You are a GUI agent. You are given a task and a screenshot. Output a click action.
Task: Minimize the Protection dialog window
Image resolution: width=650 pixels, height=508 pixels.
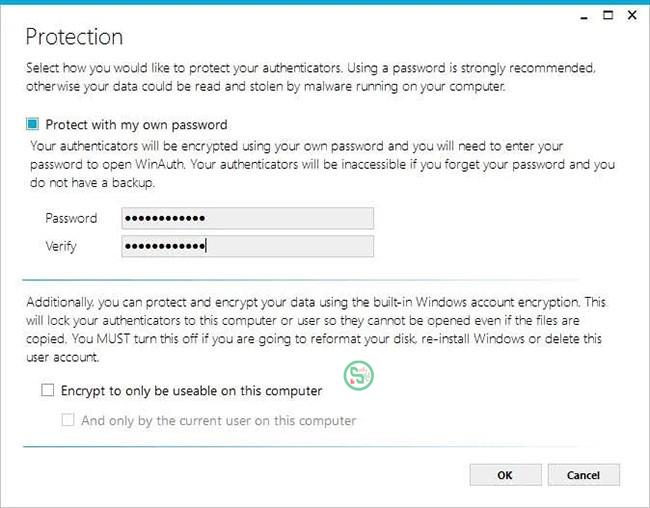[x=585, y=17]
